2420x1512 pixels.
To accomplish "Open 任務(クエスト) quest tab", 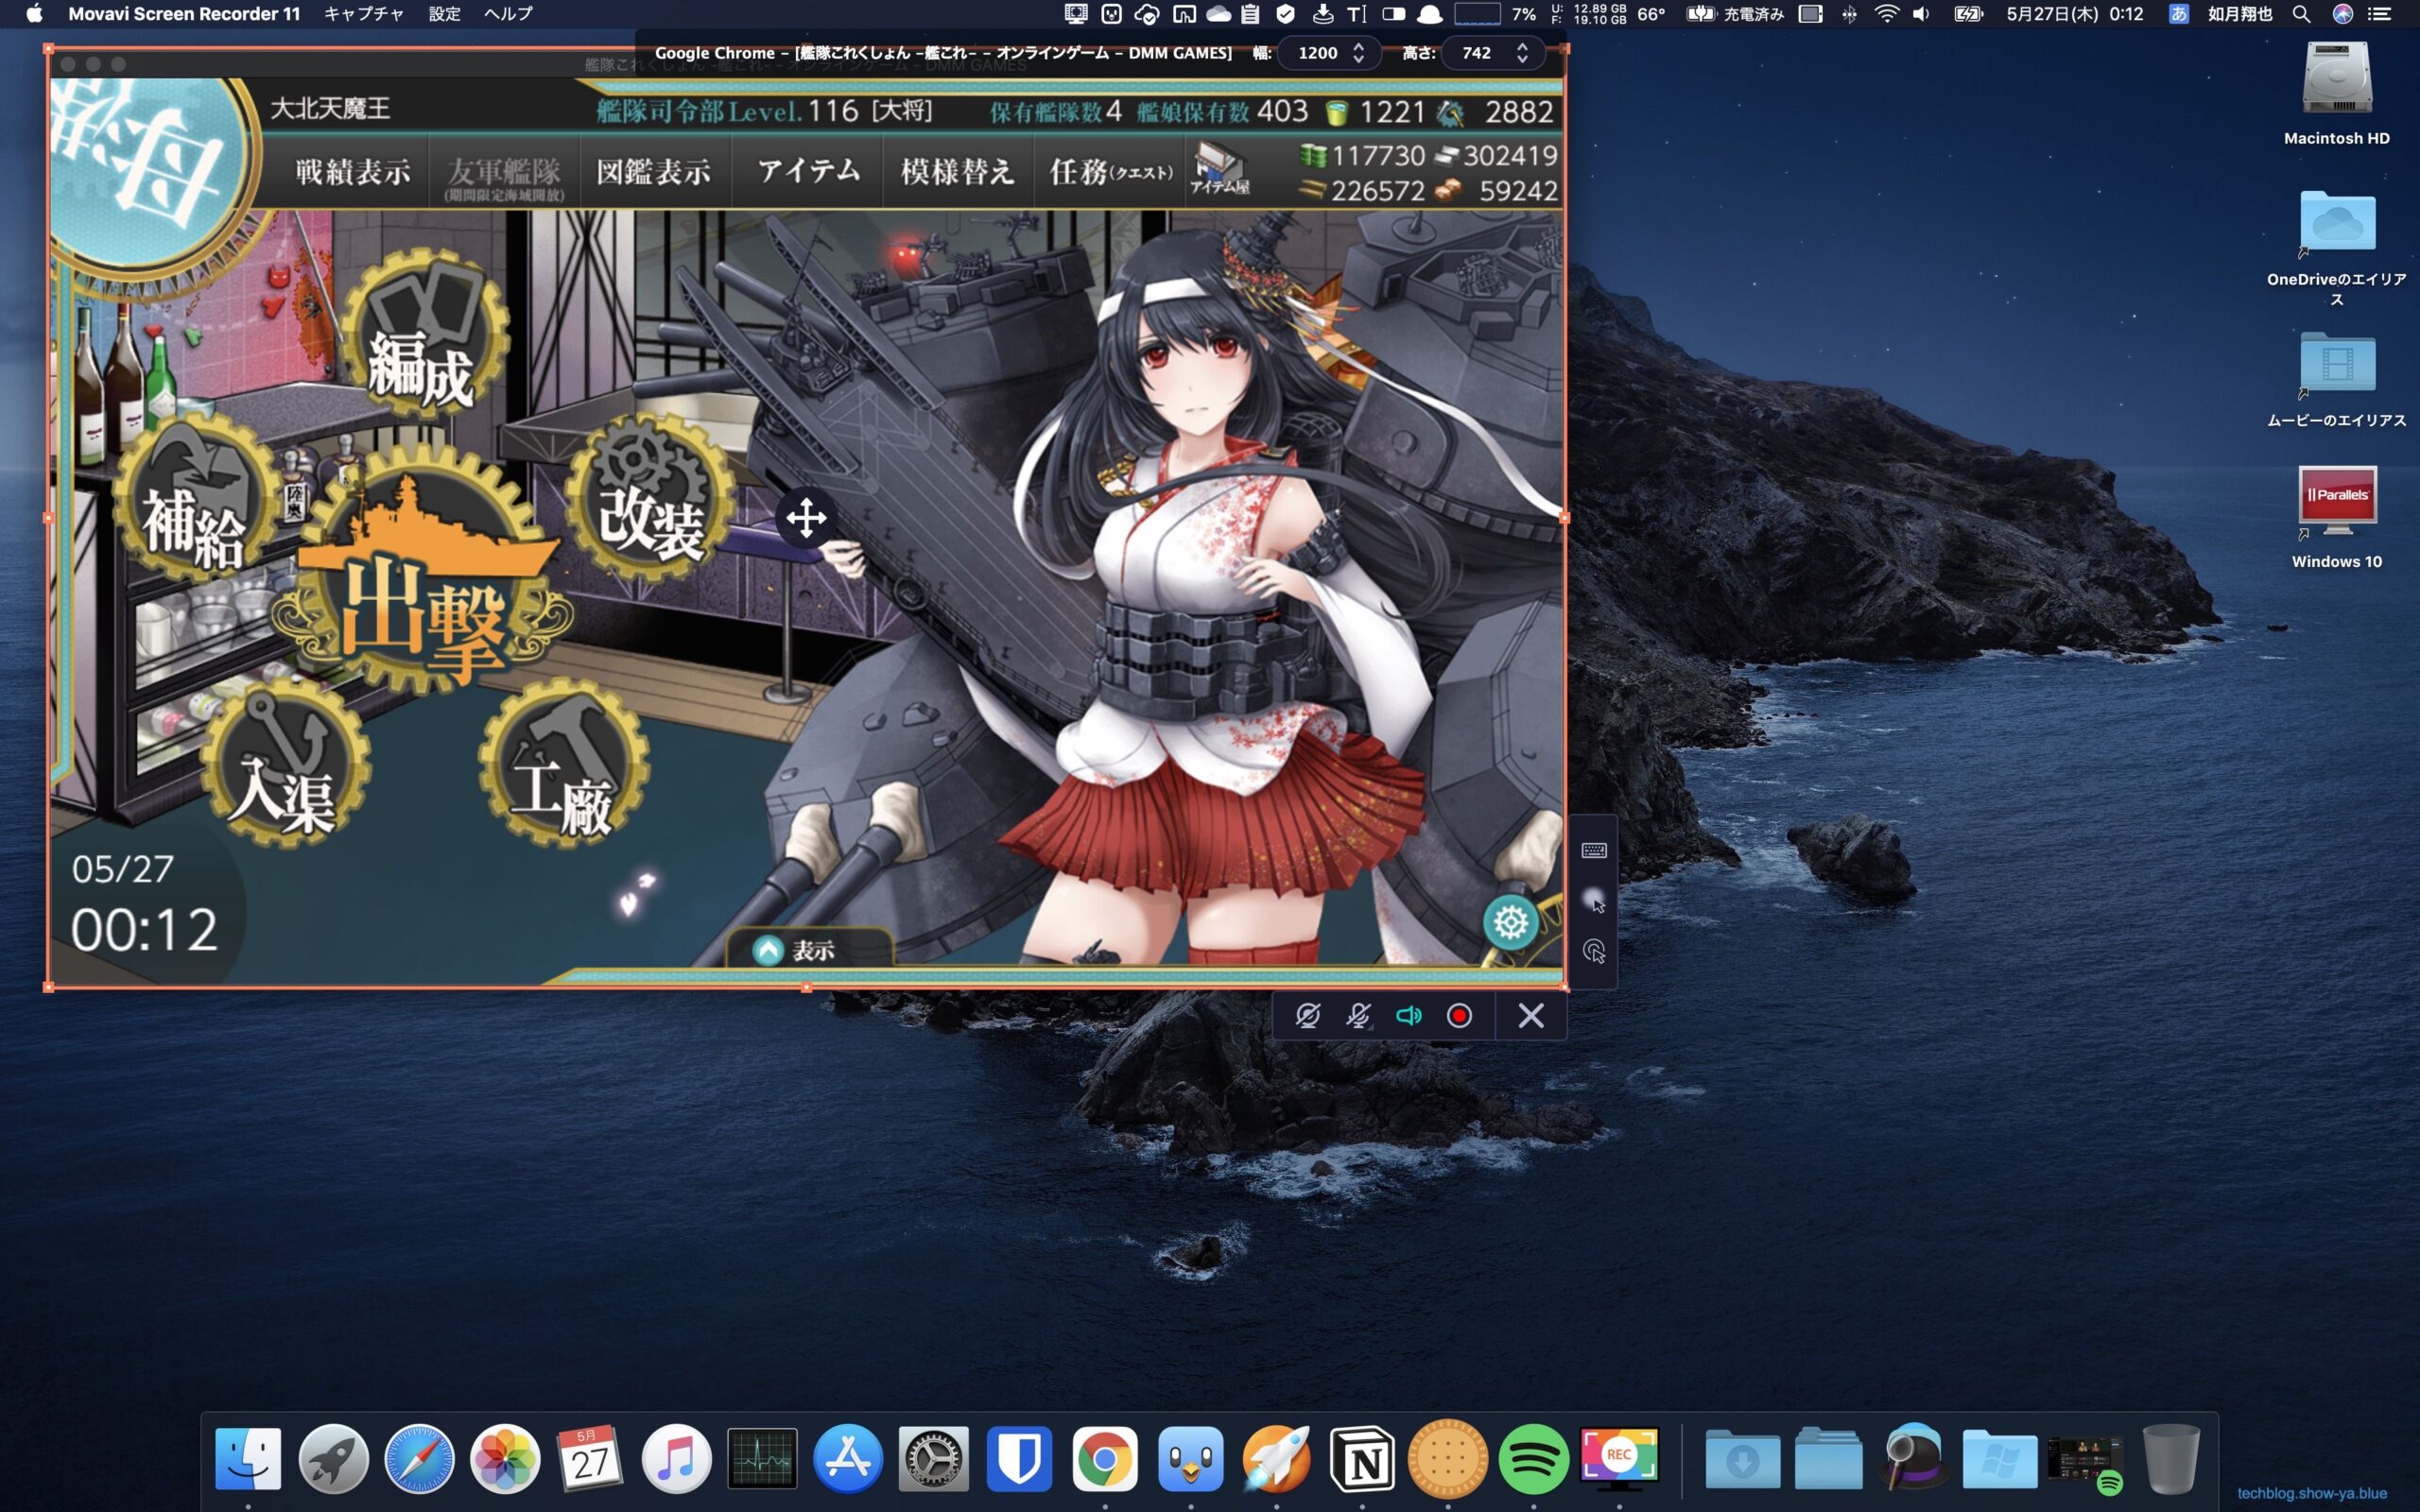I will (1110, 172).
